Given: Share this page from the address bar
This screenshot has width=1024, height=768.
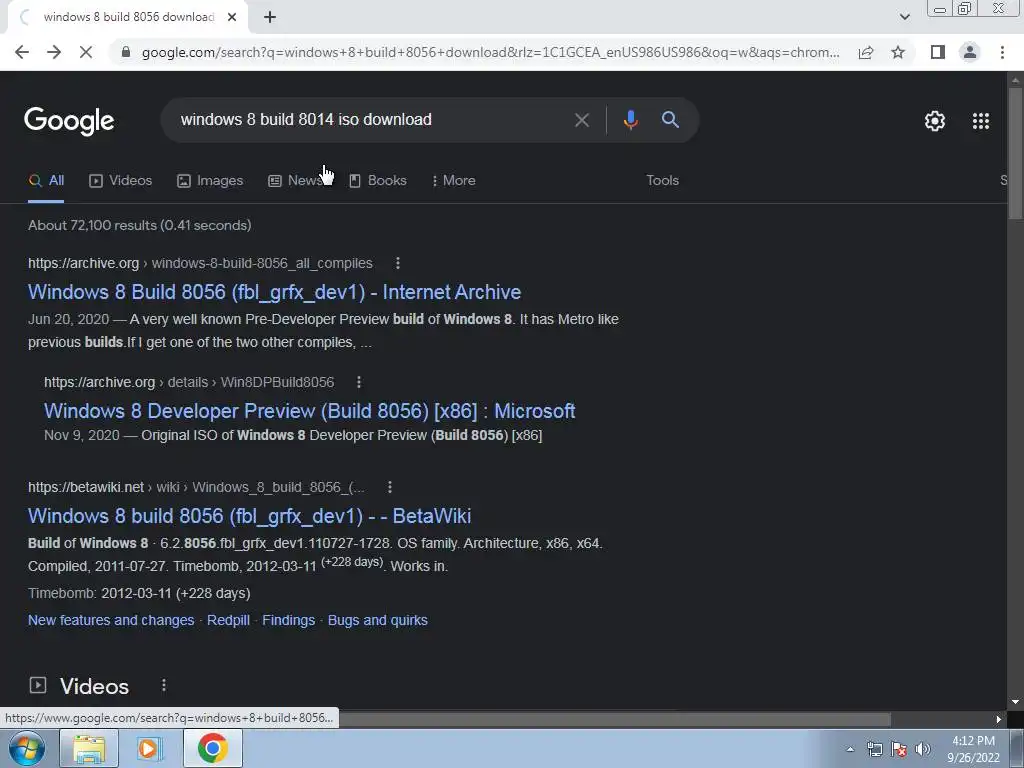Looking at the screenshot, I should coord(866,52).
